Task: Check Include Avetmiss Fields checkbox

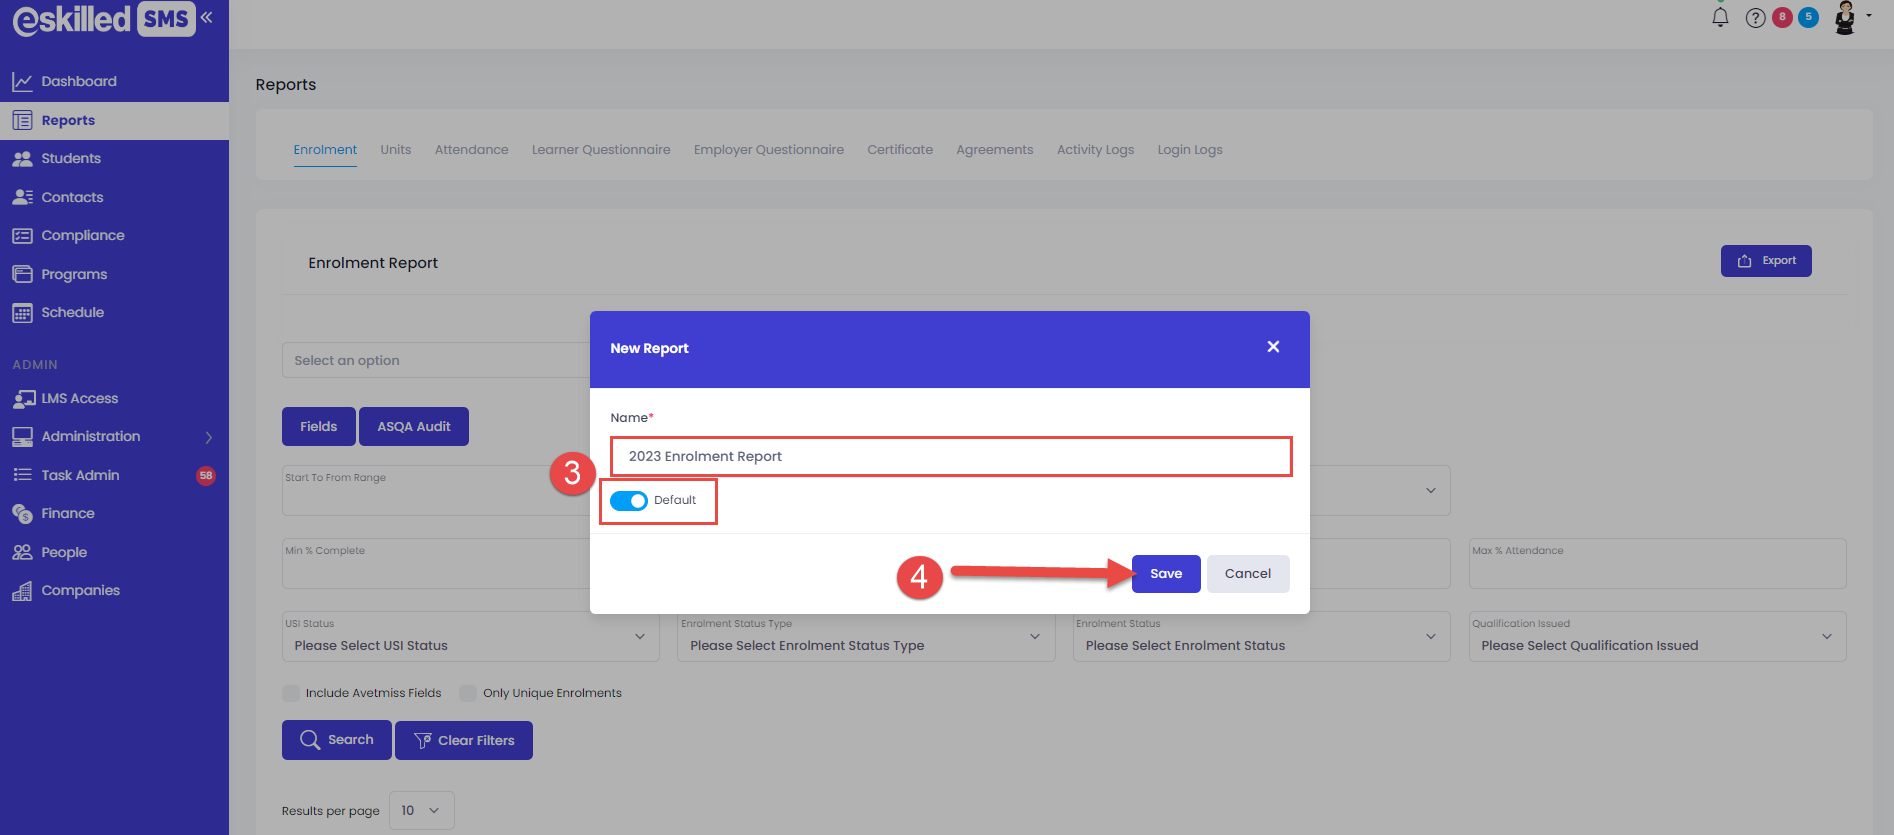Action: pos(291,693)
